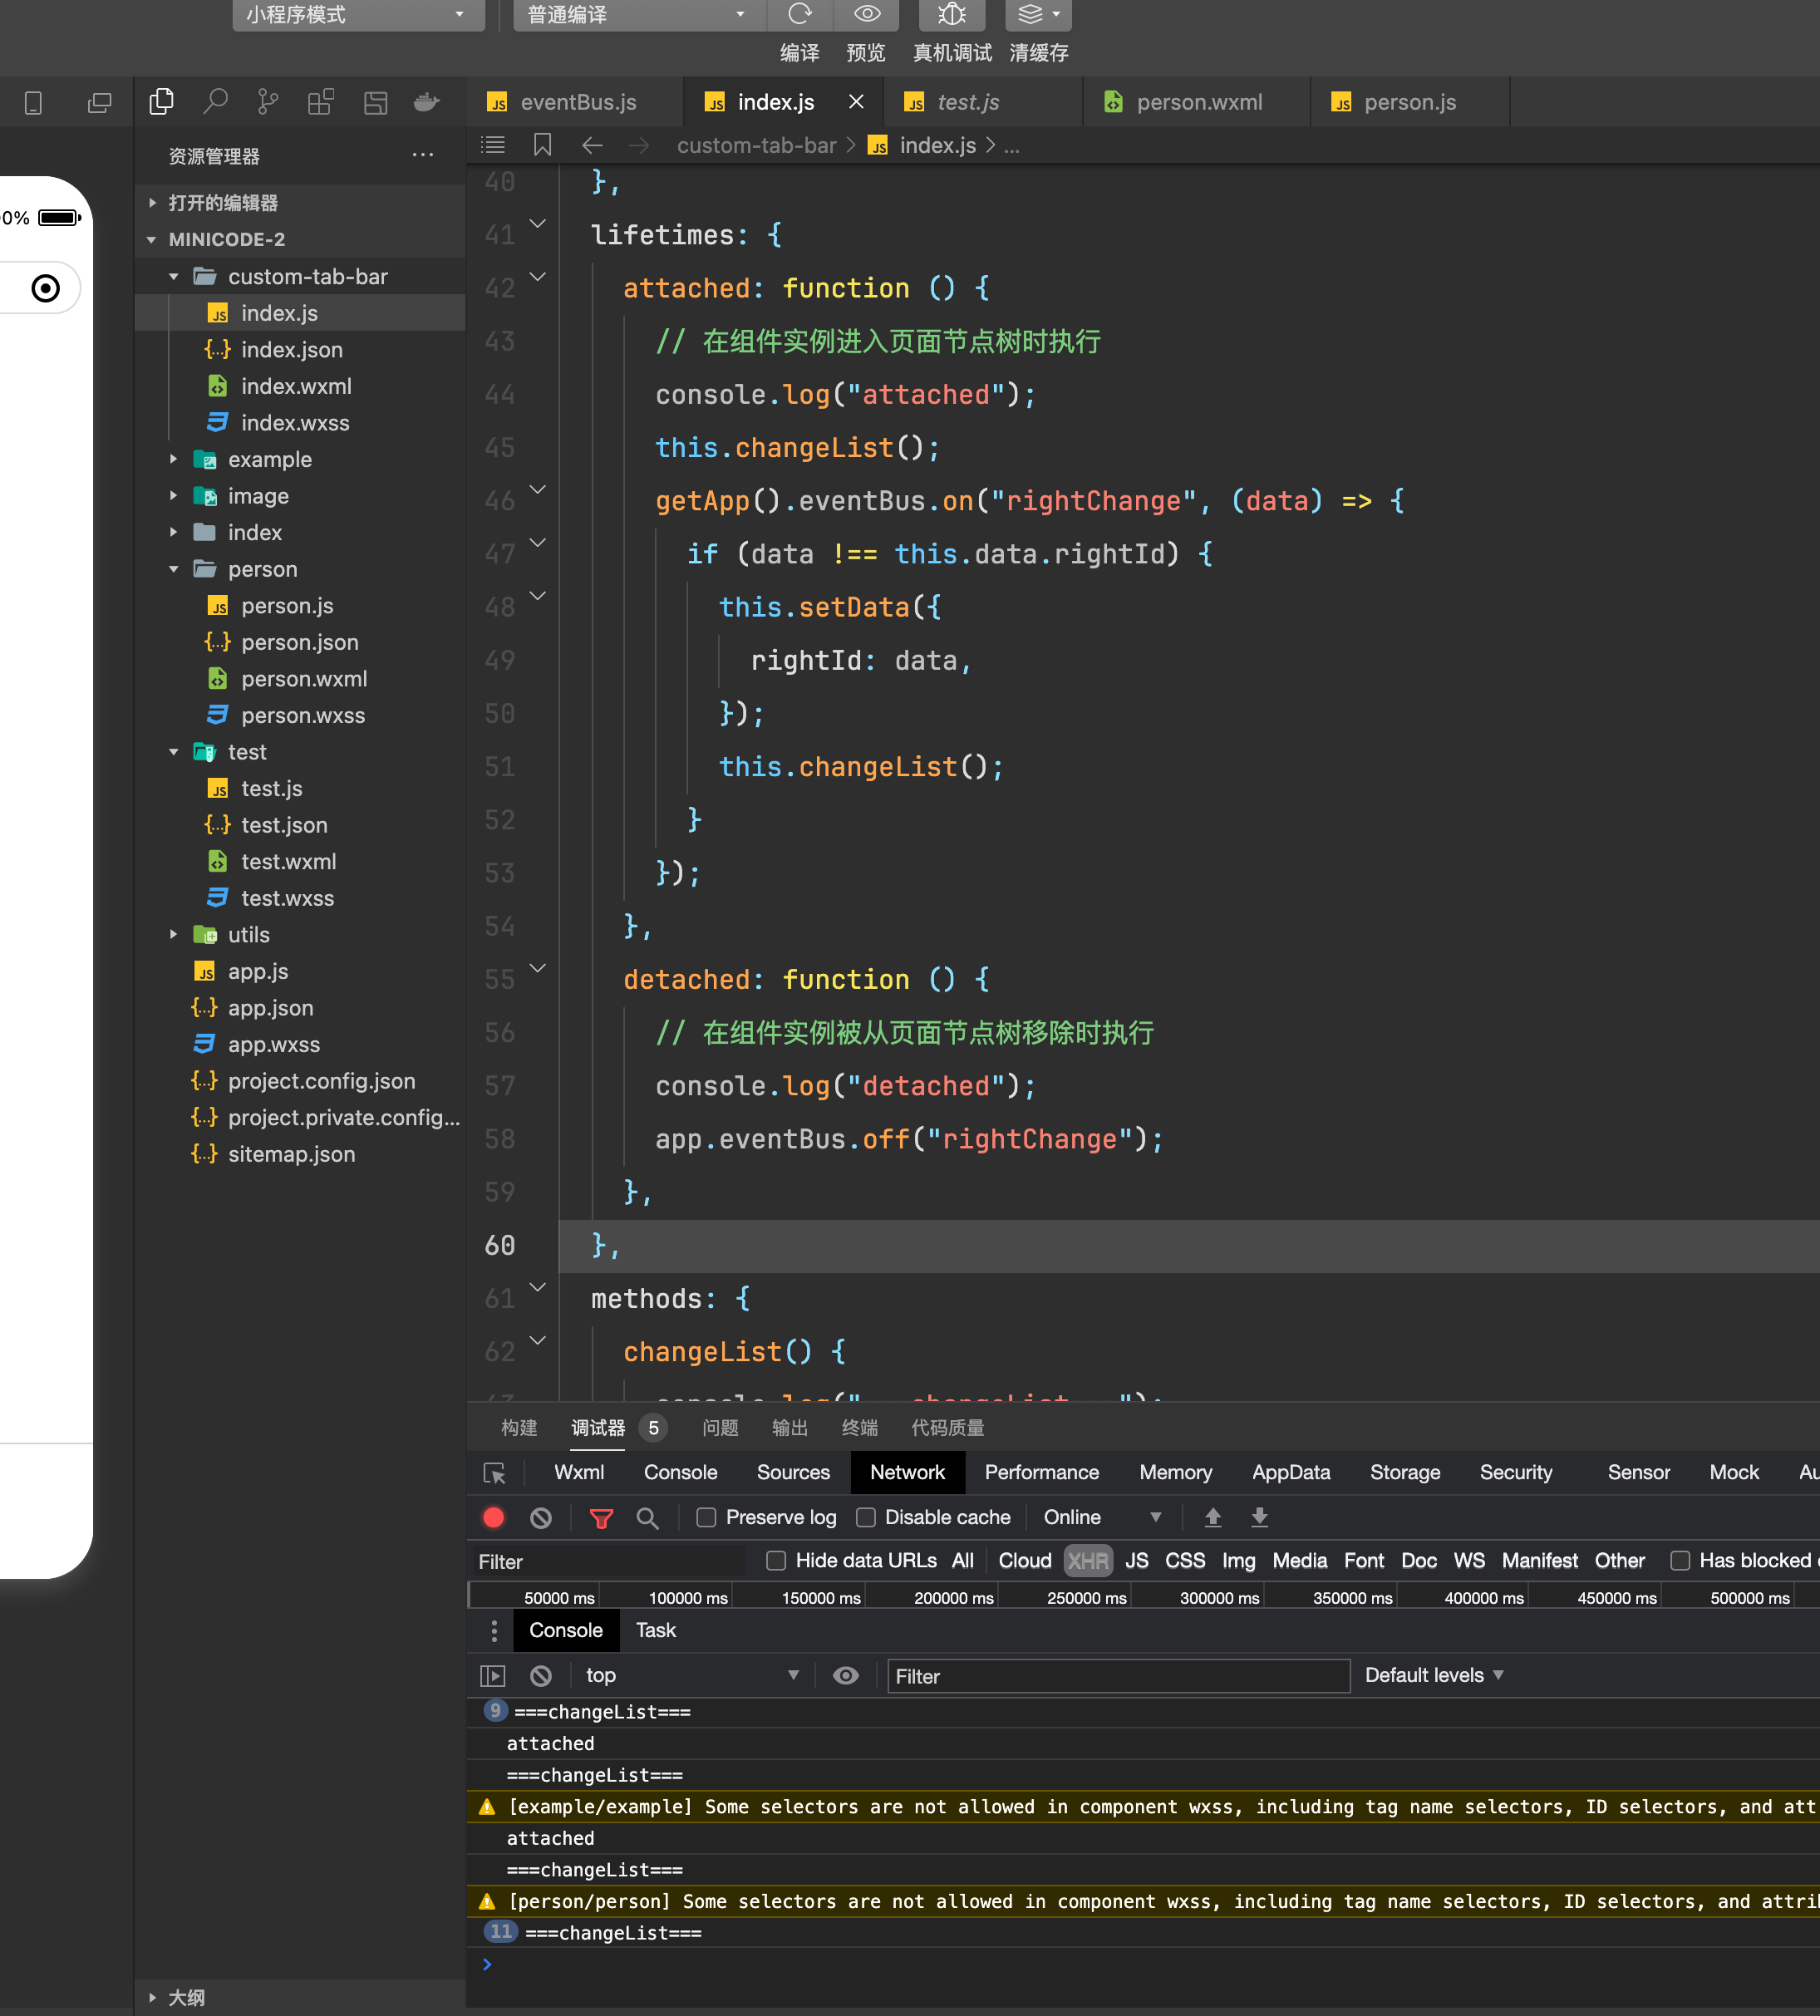Select the XHR network filter
Screen dimensions: 1820x2016
[1087, 1560]
